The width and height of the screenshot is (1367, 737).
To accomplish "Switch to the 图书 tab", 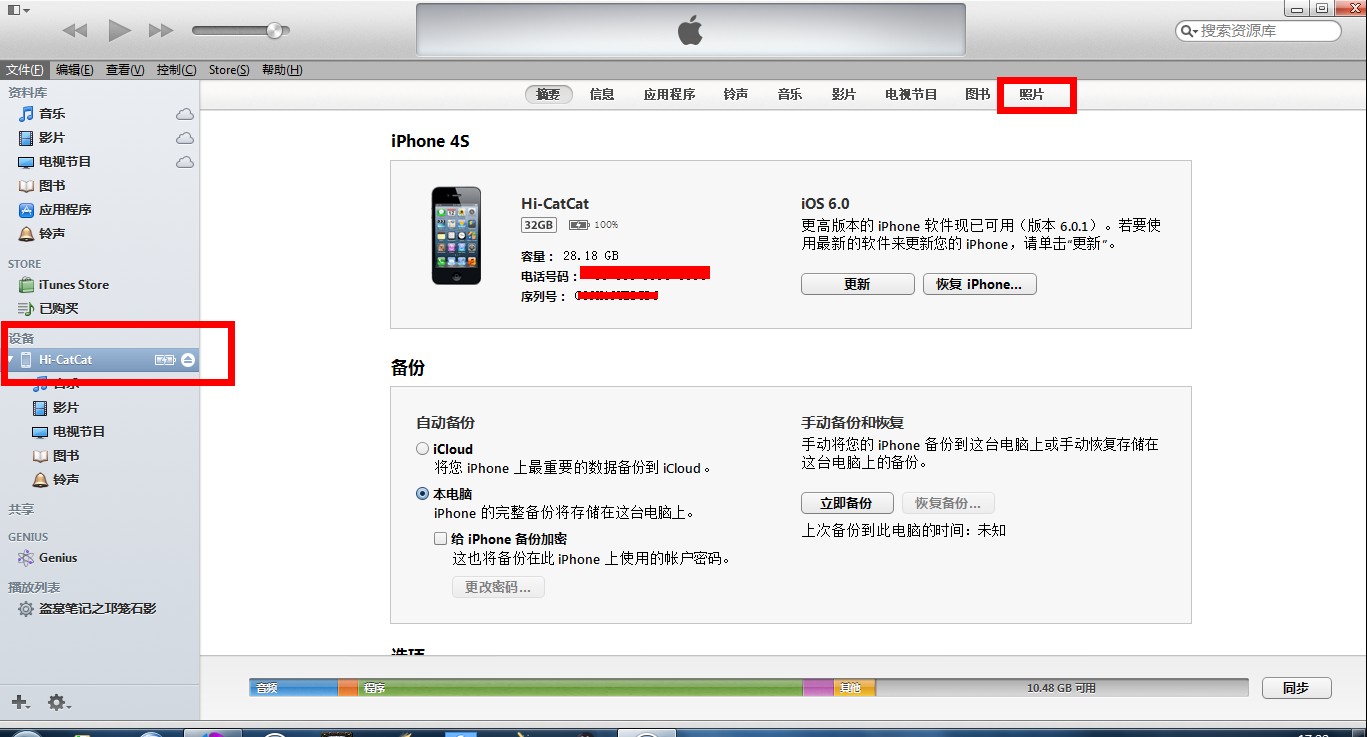I will click(x=978, y=94).
